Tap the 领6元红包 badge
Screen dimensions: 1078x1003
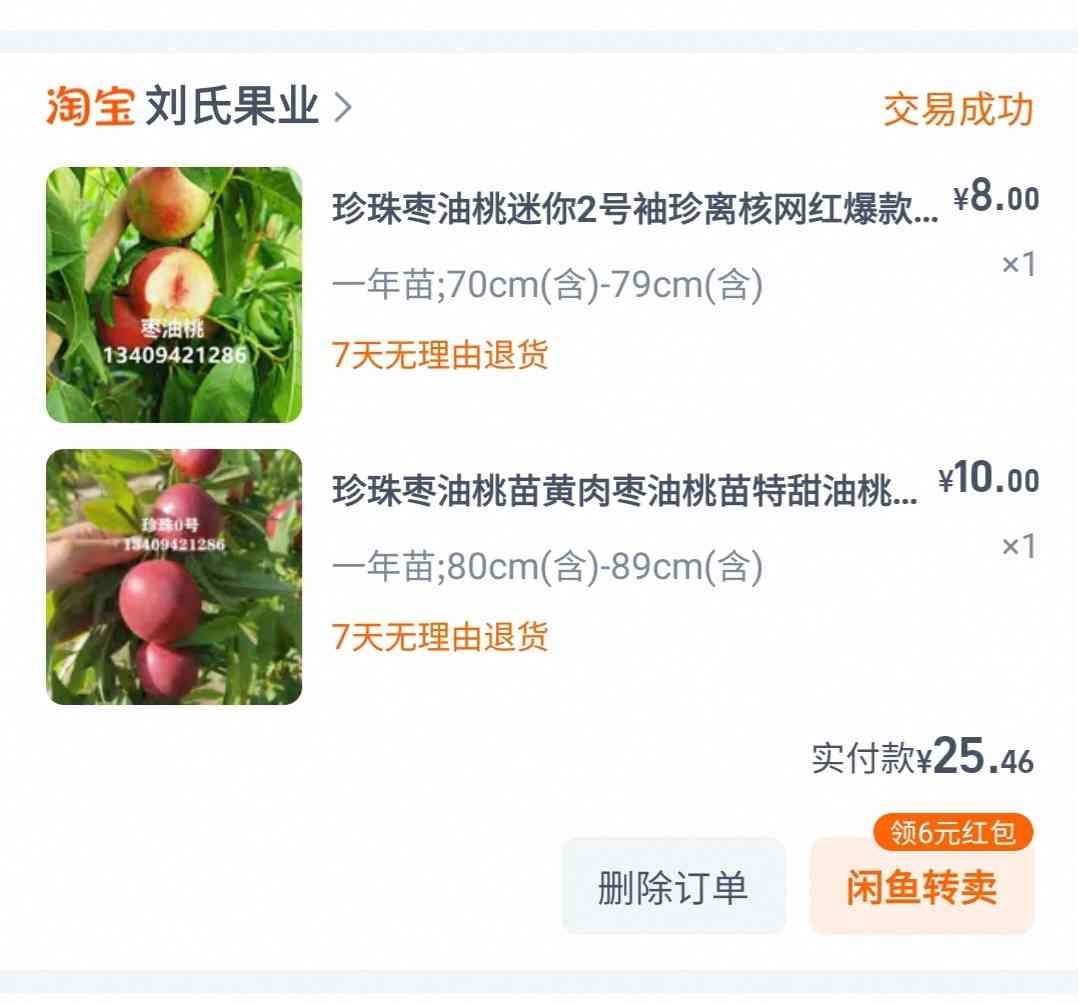tap(953, 832)
